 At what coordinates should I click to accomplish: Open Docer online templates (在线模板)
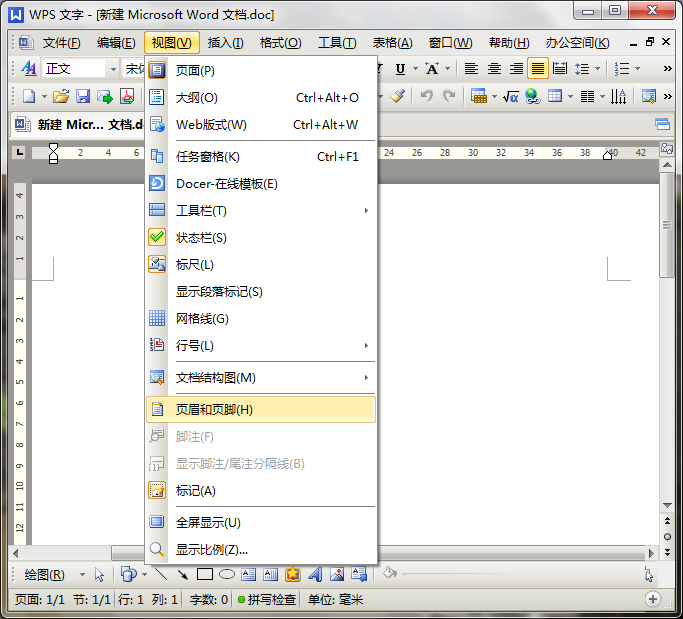(x=261, y=184)
